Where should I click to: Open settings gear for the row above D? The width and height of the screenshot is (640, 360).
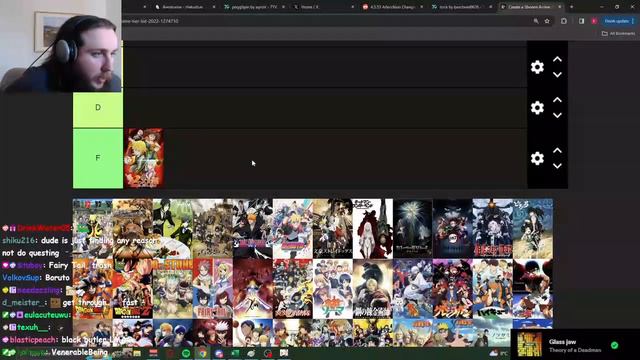coord(537,67)
